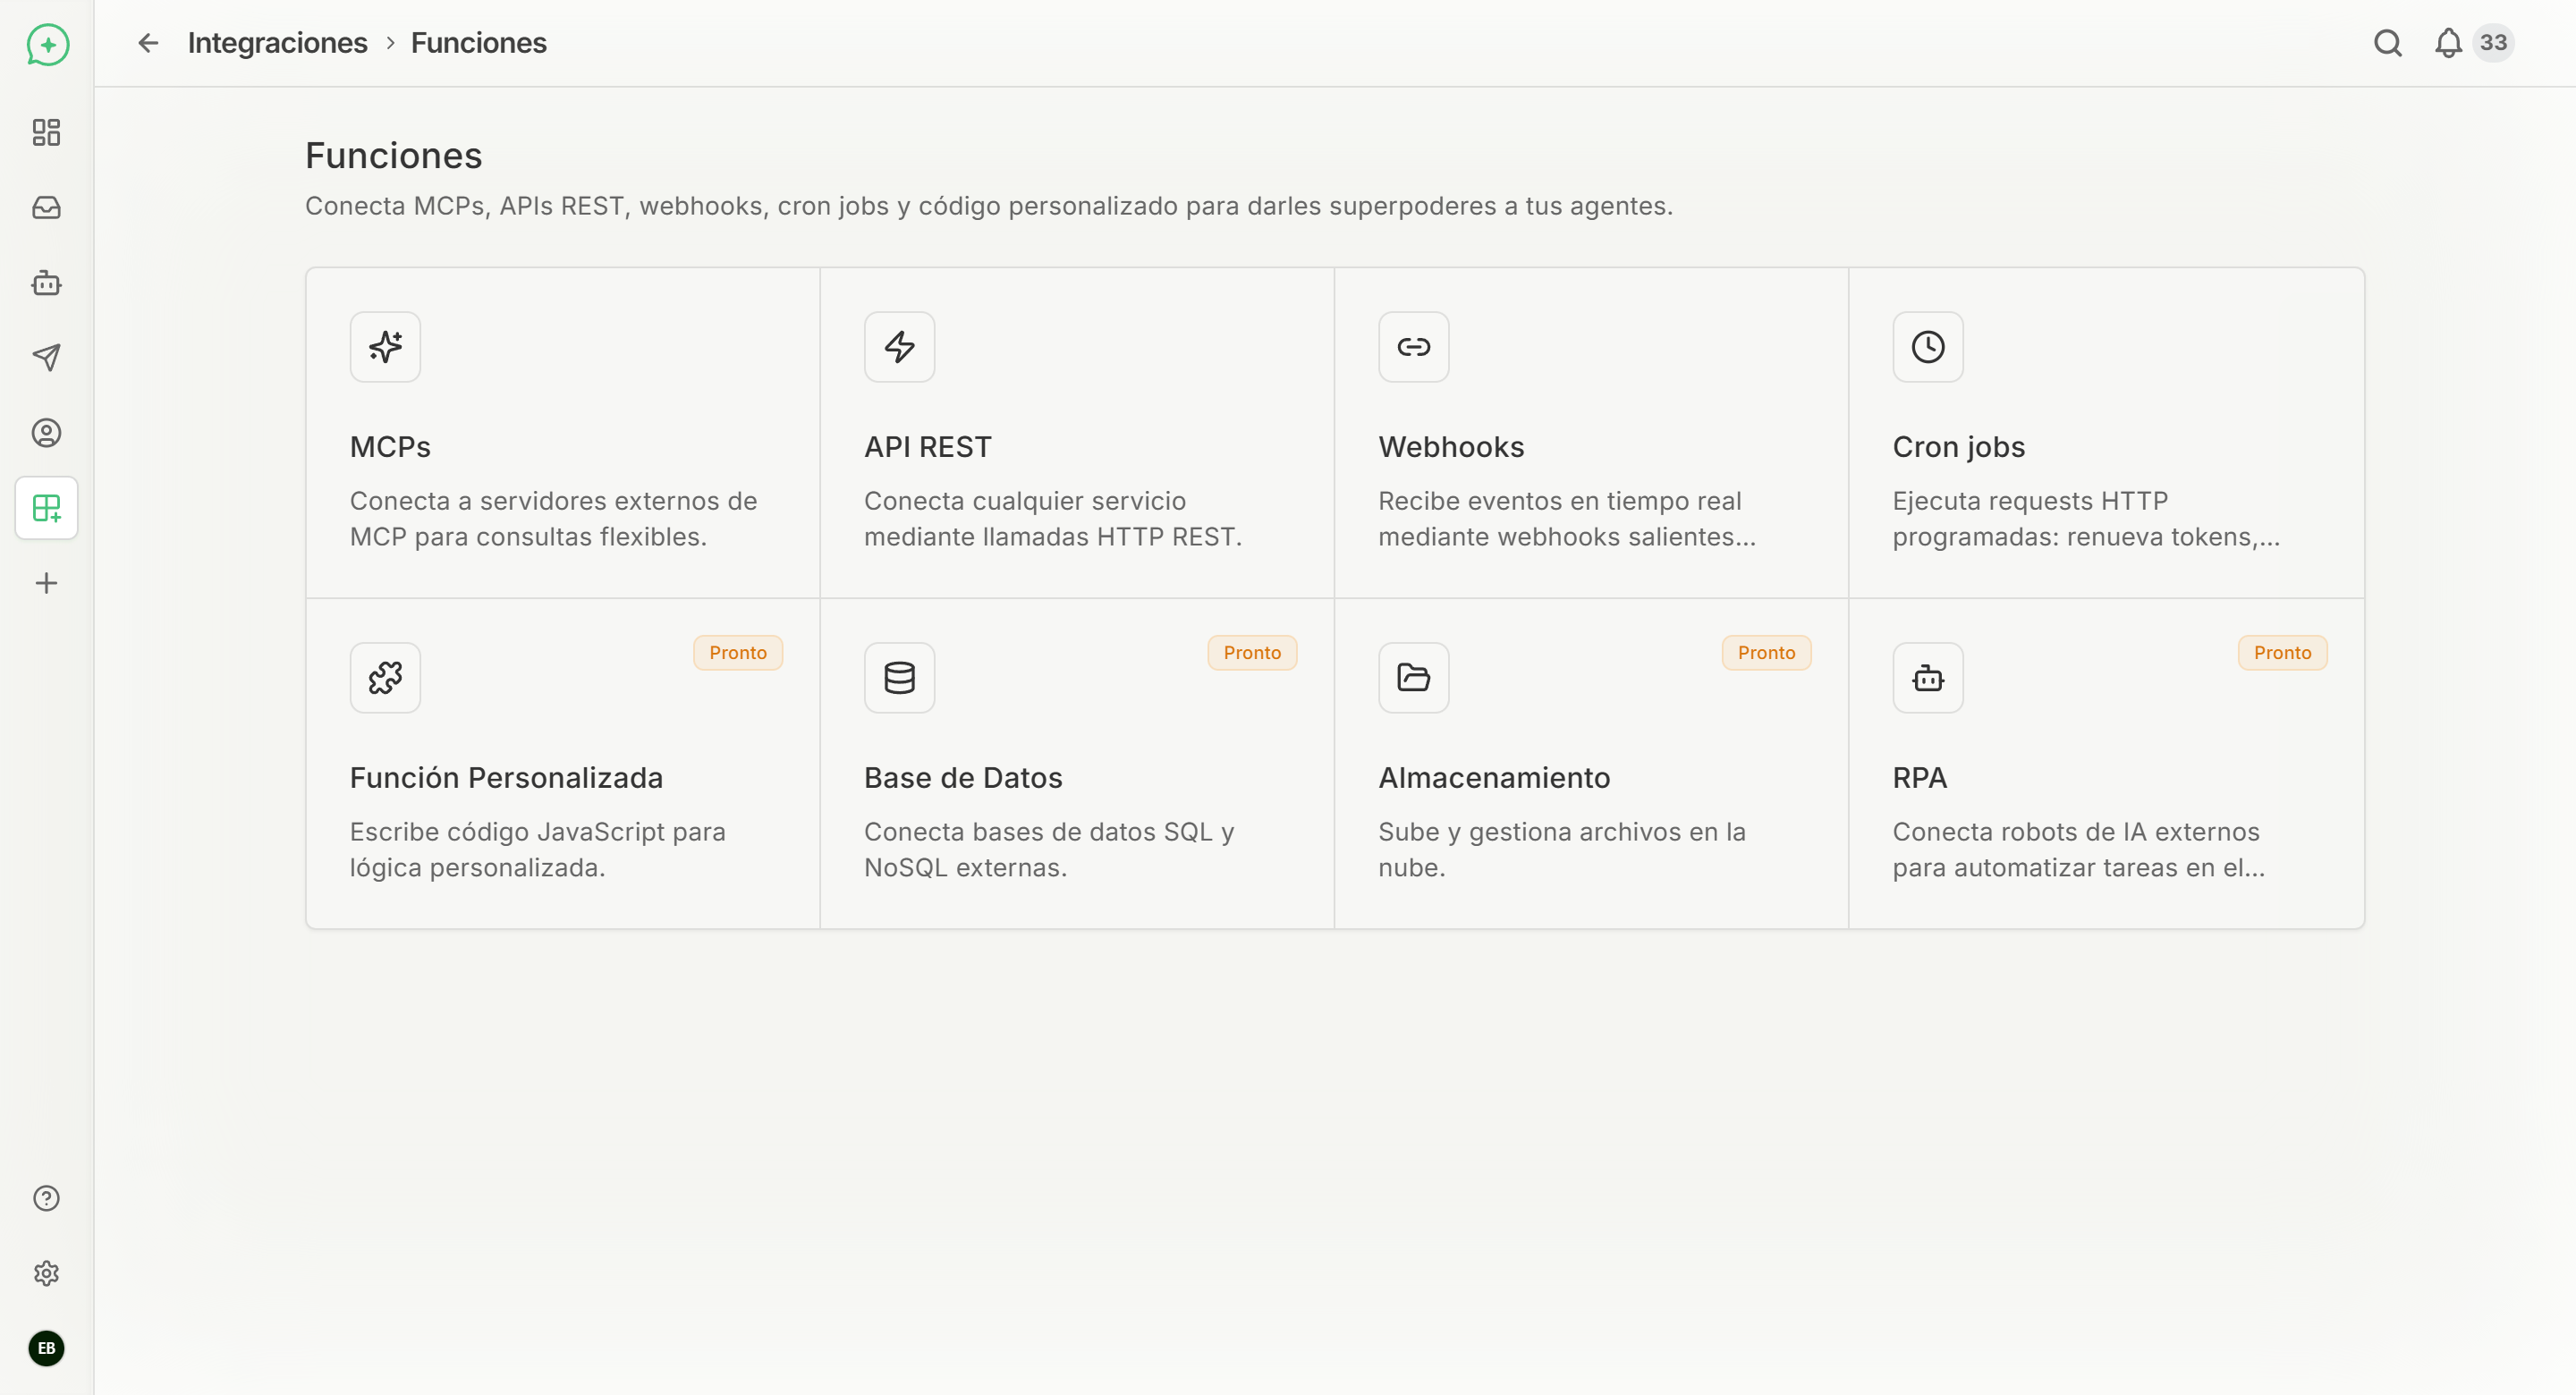Click 'Conecta a servidores externos de MCP' description
Viewport: 2576px width, 1395px height.
pyautogui.click(x=553, y=519)
